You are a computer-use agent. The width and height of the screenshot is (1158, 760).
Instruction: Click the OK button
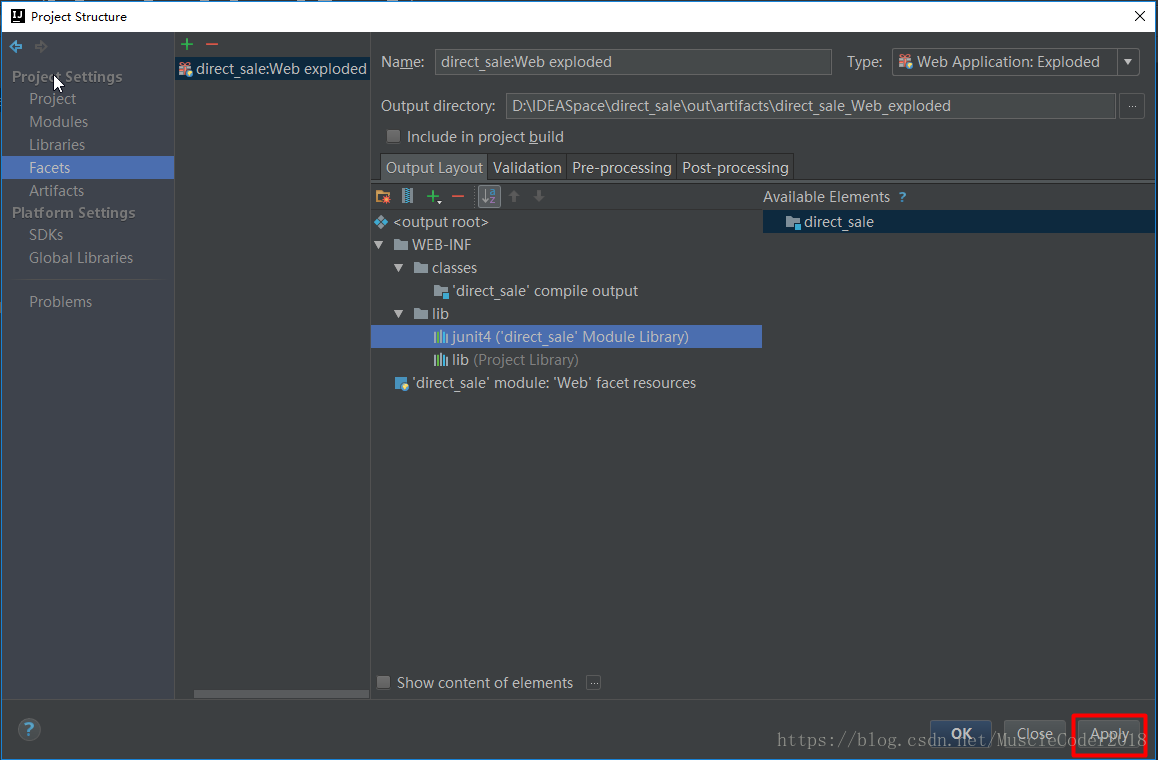click(x=961, y=734)
